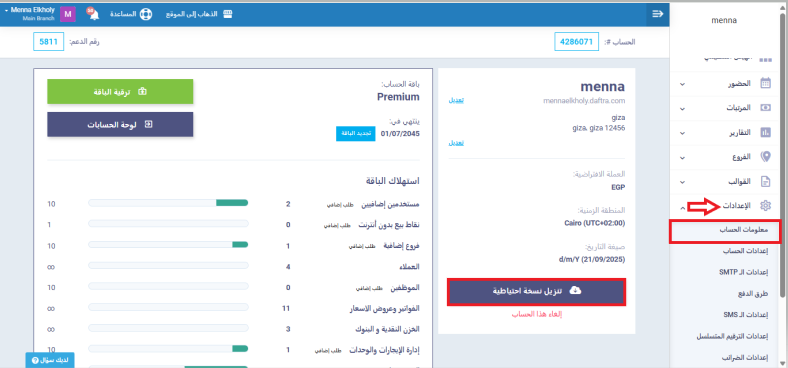The height and width of the screenshot is (368, 788).
Task: Click the لديك سؤال help widget
Action: pos(49,360)
